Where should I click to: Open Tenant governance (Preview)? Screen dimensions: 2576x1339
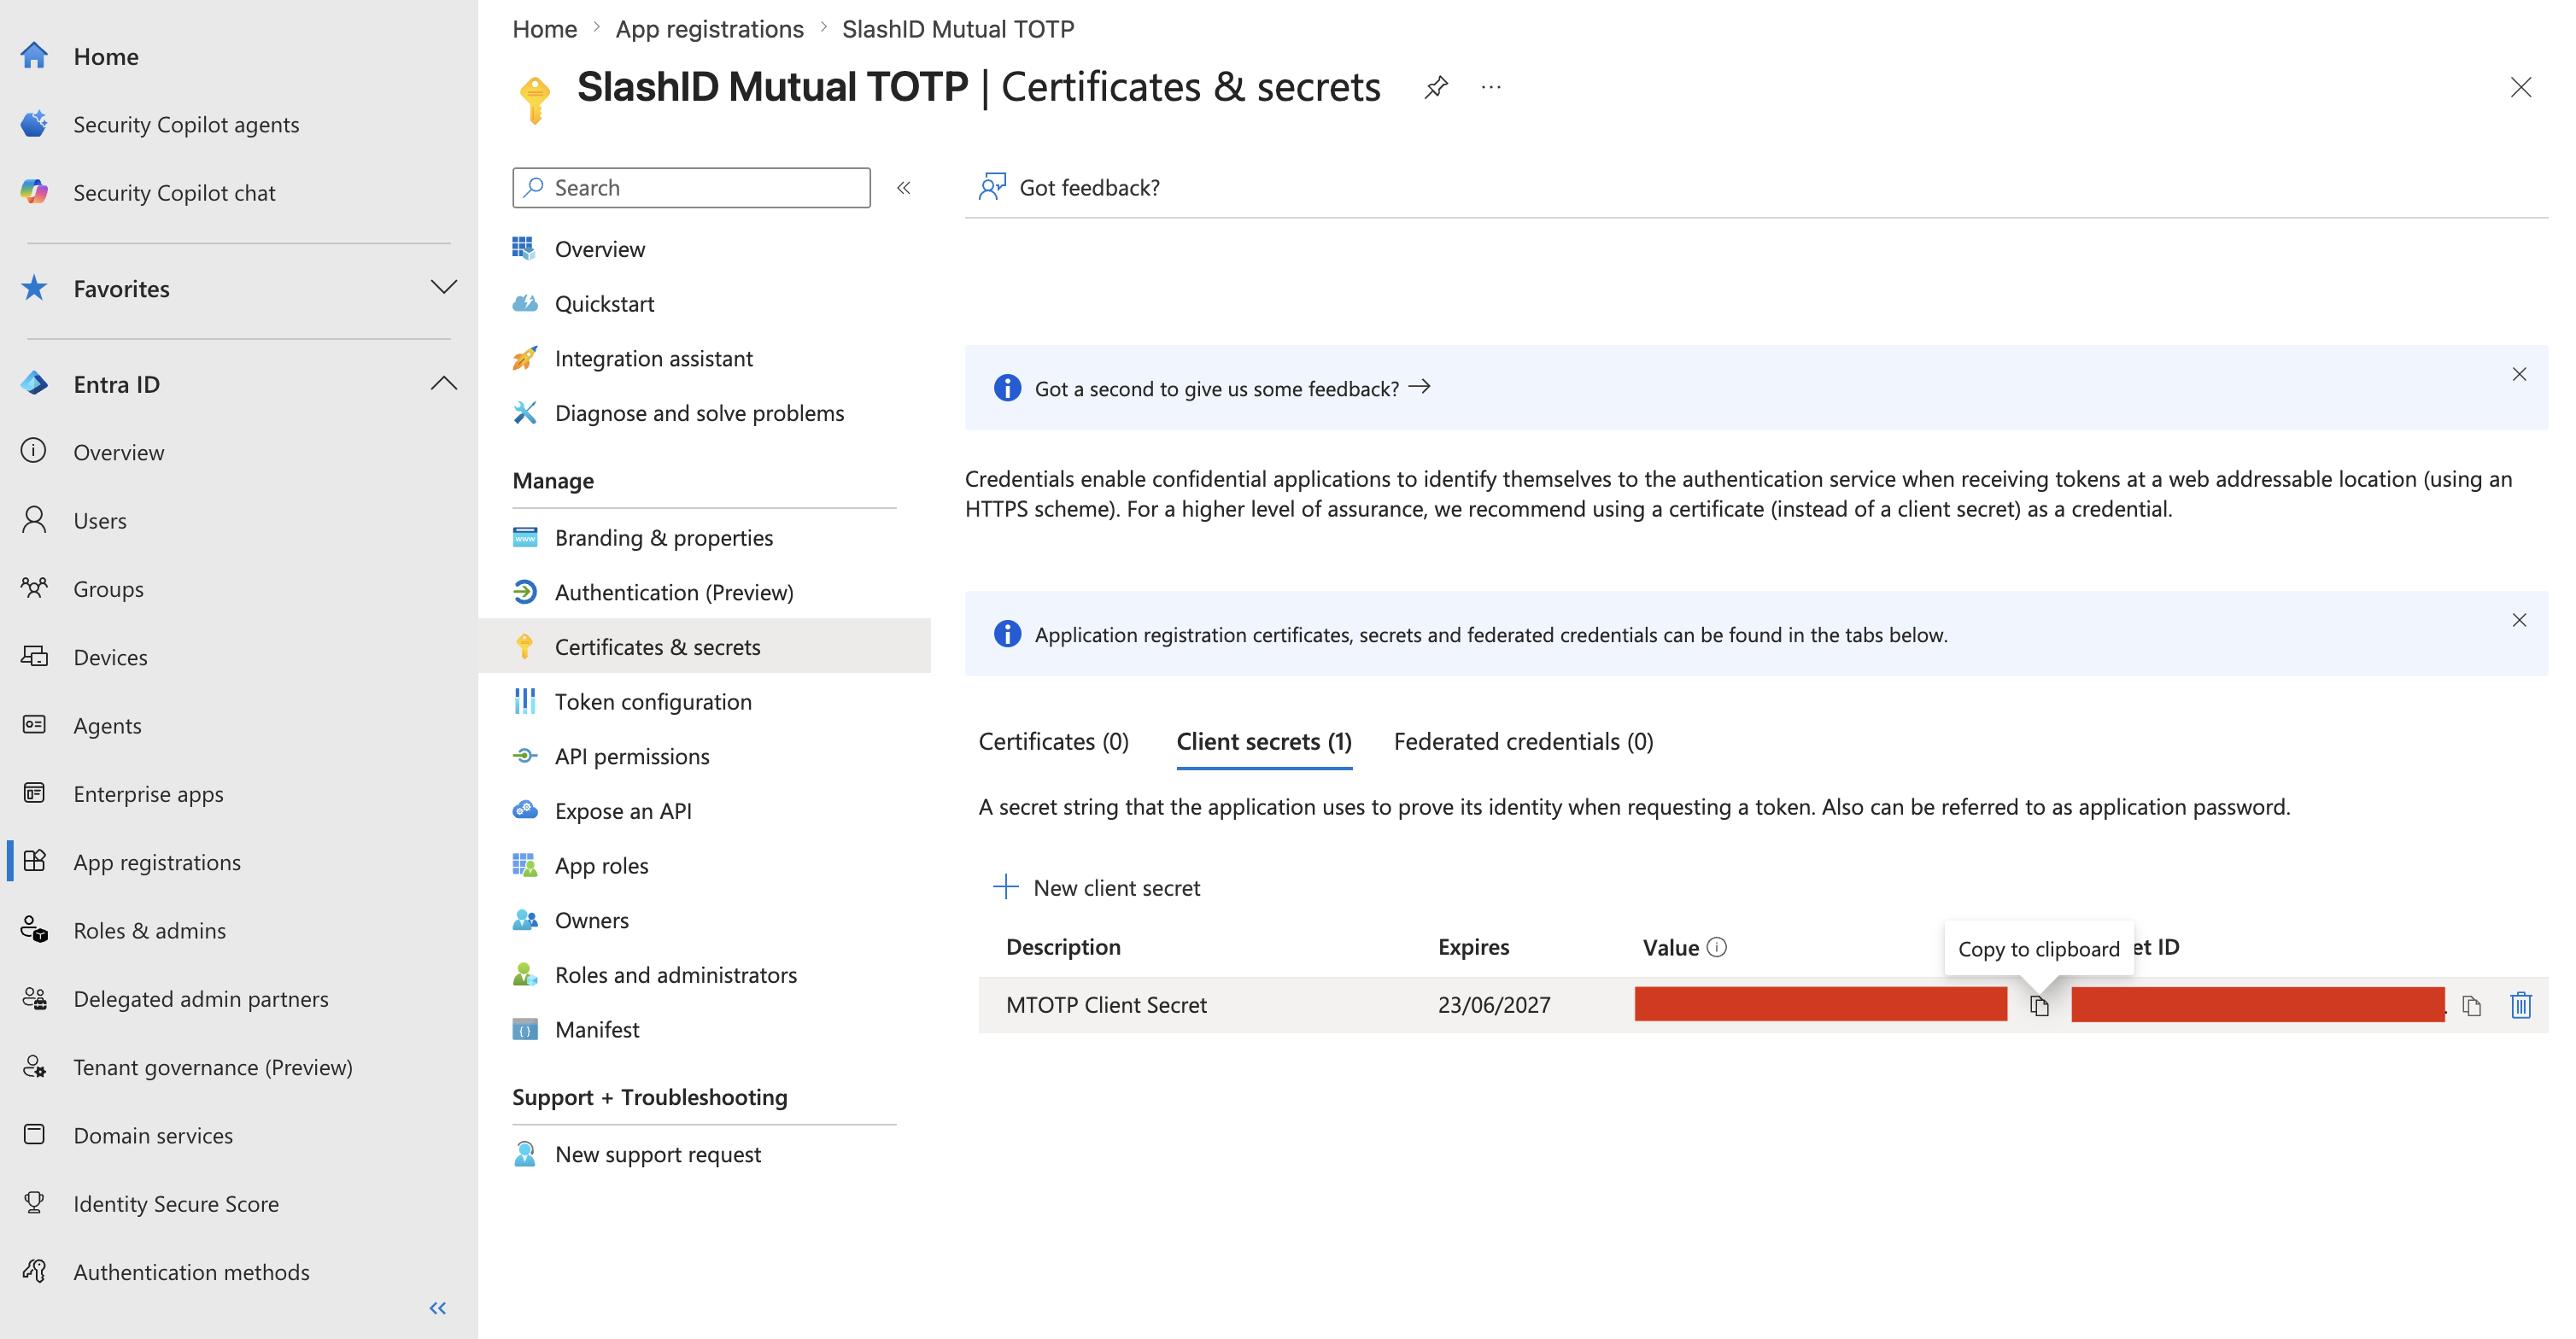[x=212, y=1066]
